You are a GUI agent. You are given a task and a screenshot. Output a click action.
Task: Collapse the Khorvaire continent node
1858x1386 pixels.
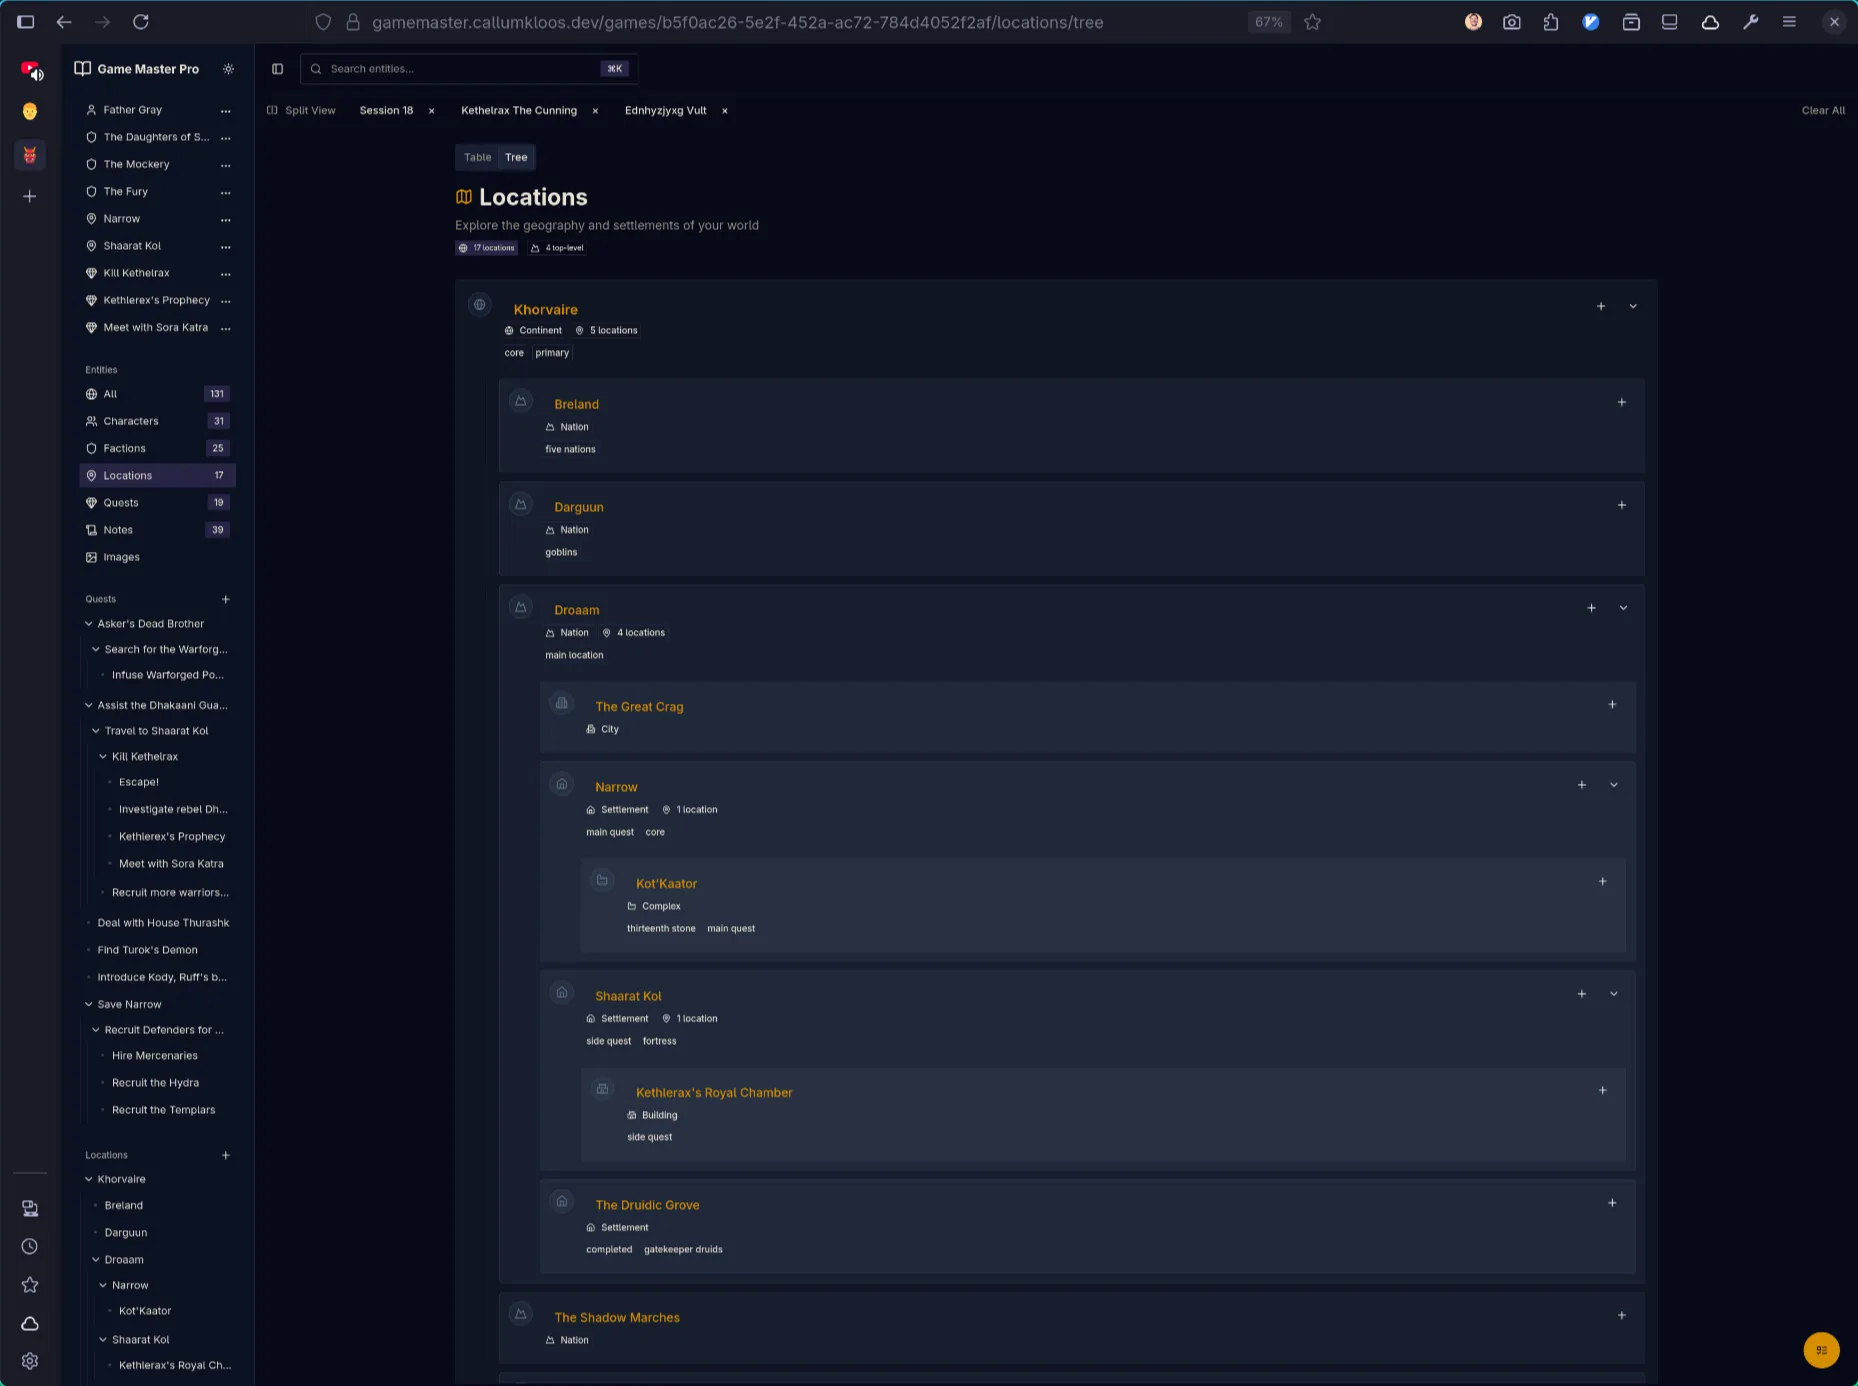(1632, 307)
